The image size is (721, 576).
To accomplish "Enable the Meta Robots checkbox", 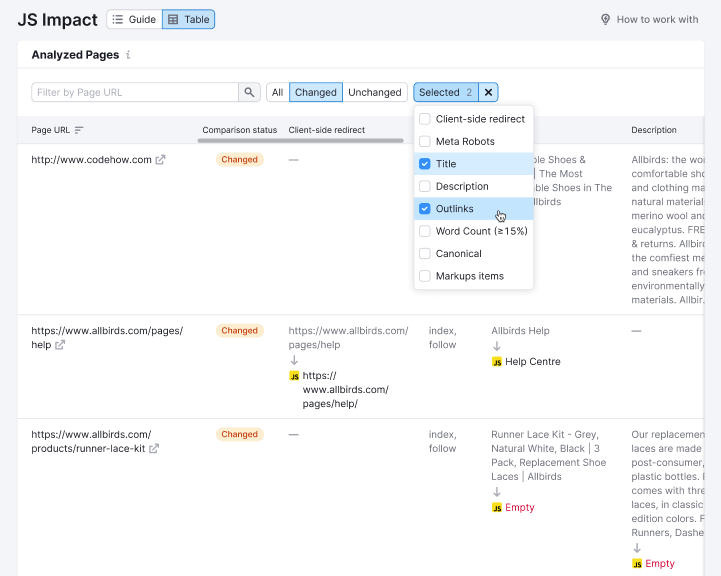I will (x=425, y=142).
